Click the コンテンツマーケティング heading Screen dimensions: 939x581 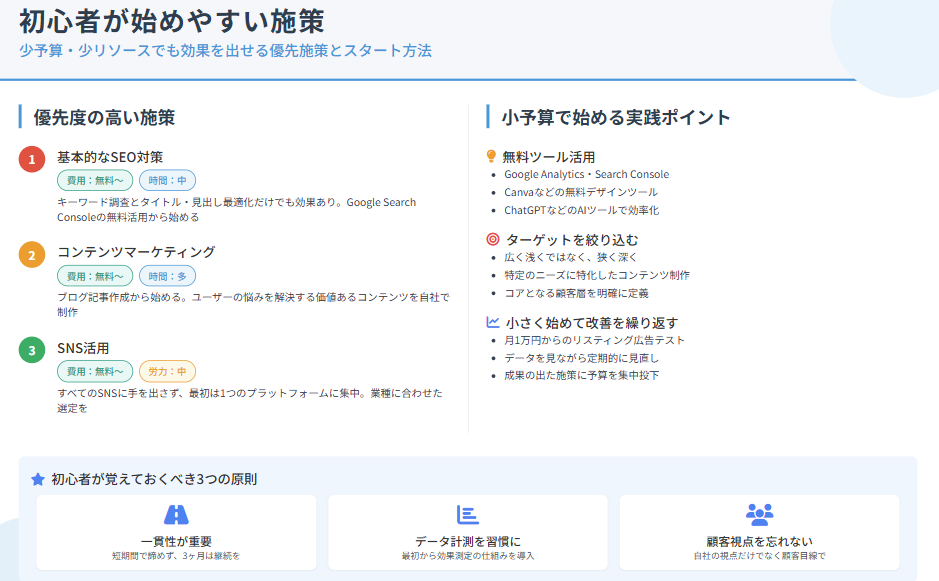136,251
